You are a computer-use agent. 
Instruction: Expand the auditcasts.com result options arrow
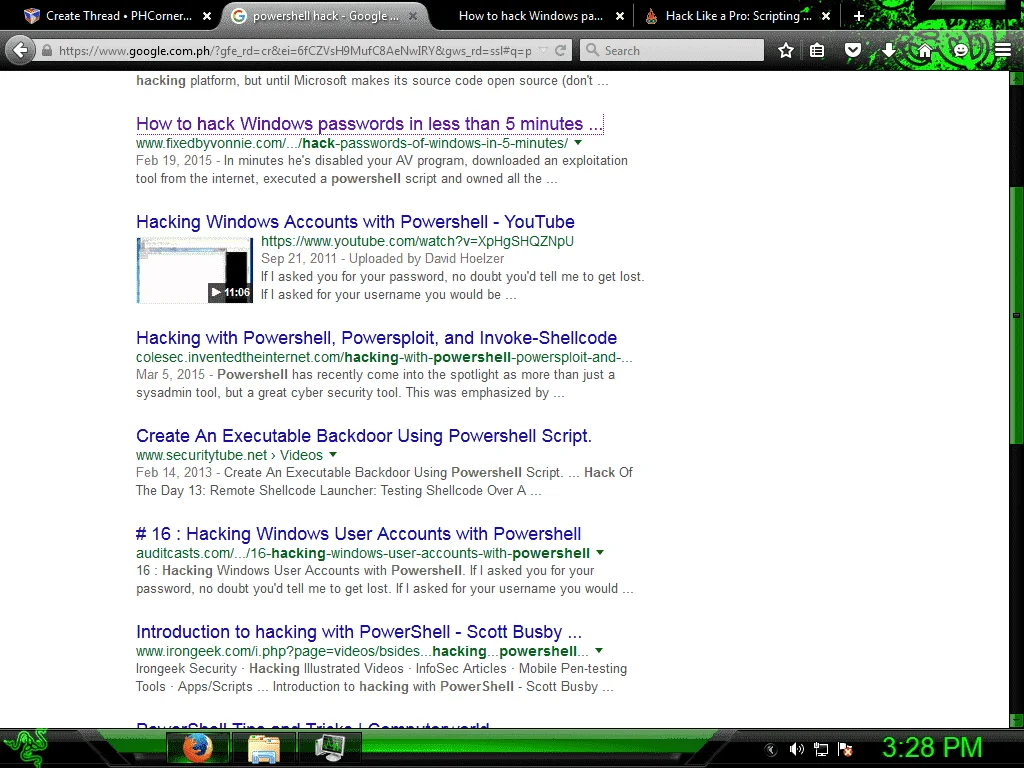(x=600, y=552)
